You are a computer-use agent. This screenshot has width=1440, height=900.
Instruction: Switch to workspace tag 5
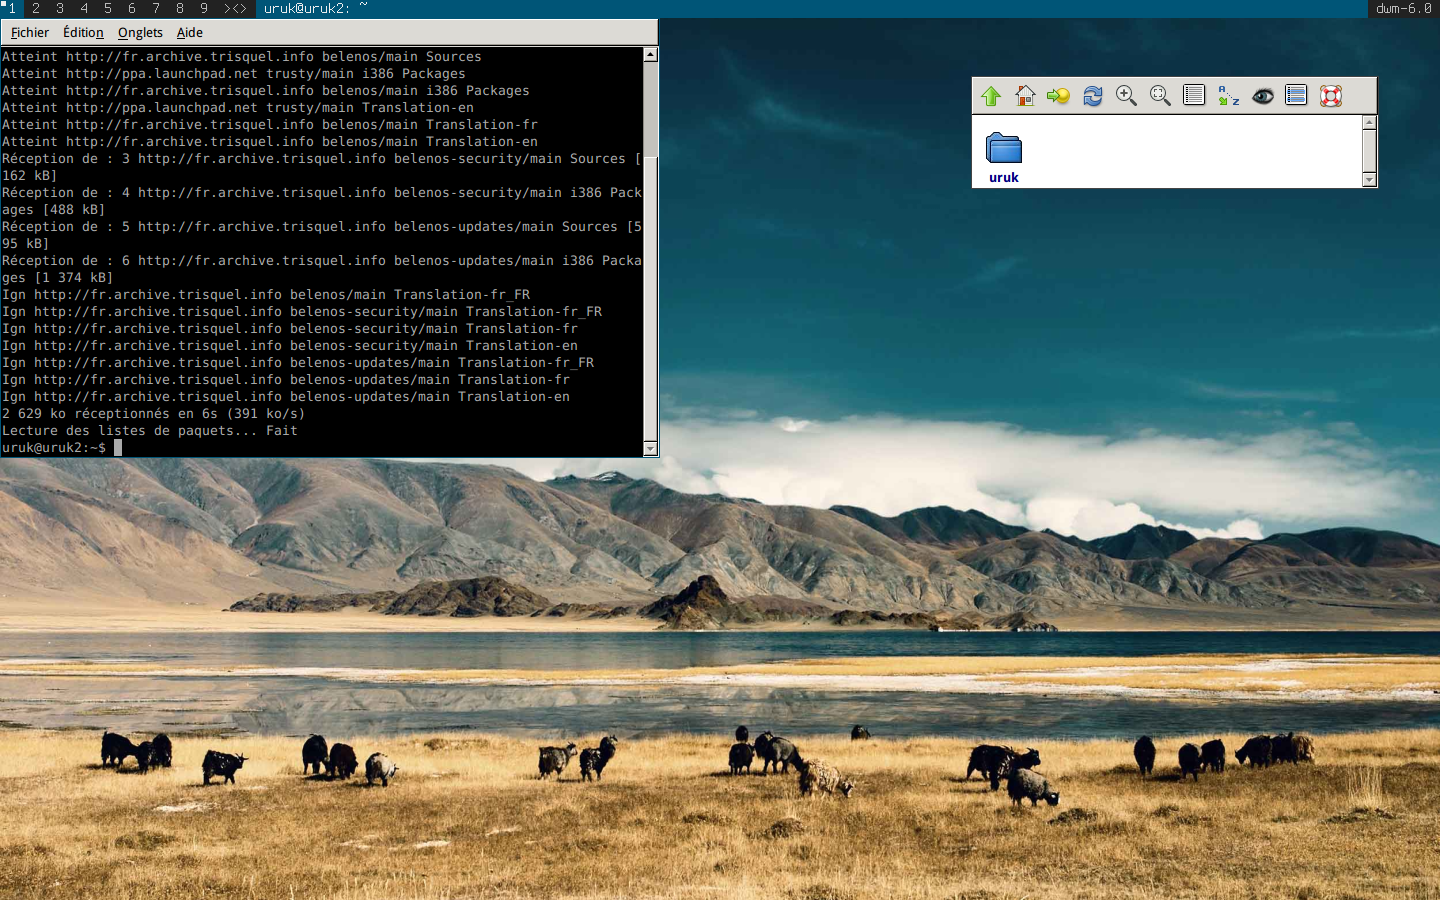pos(108,9)
